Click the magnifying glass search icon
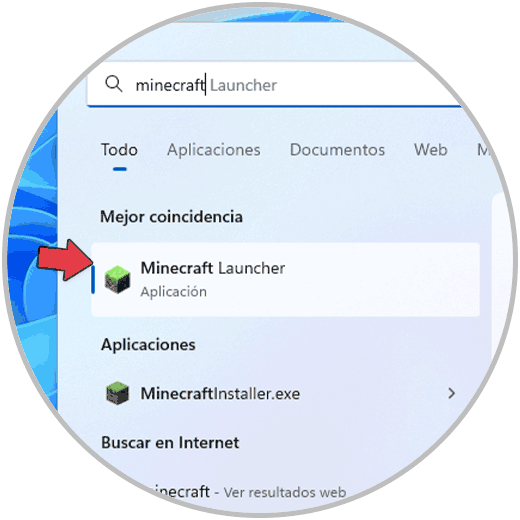Viewport: 520px width, 520px height. pyautogui.click(x=114, y=84)
